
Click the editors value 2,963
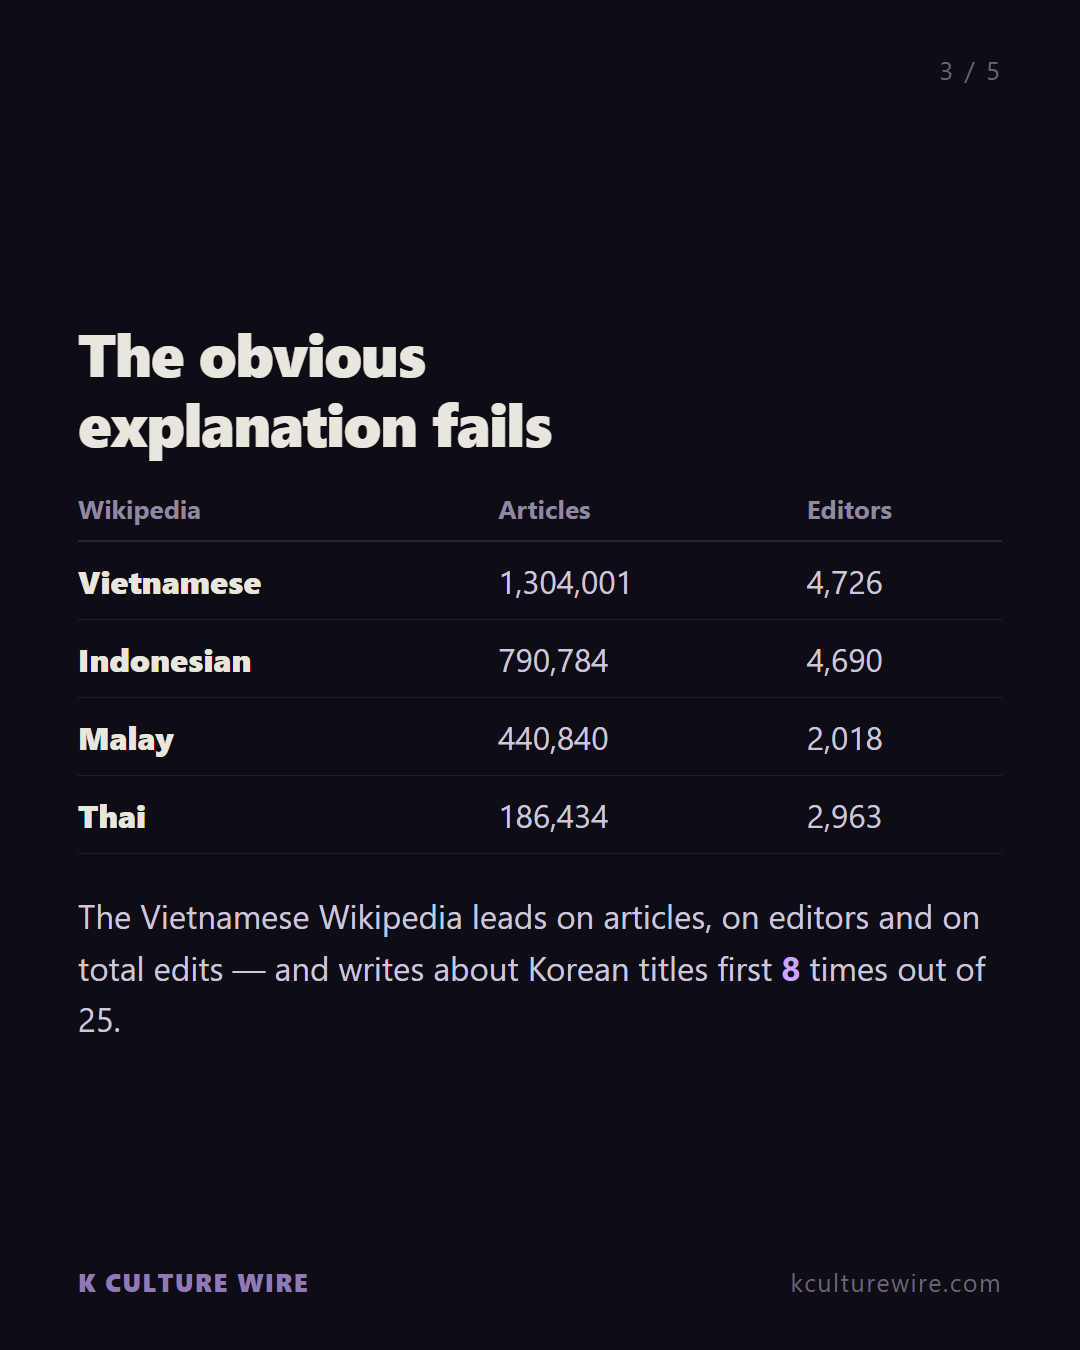click(844, 817)
